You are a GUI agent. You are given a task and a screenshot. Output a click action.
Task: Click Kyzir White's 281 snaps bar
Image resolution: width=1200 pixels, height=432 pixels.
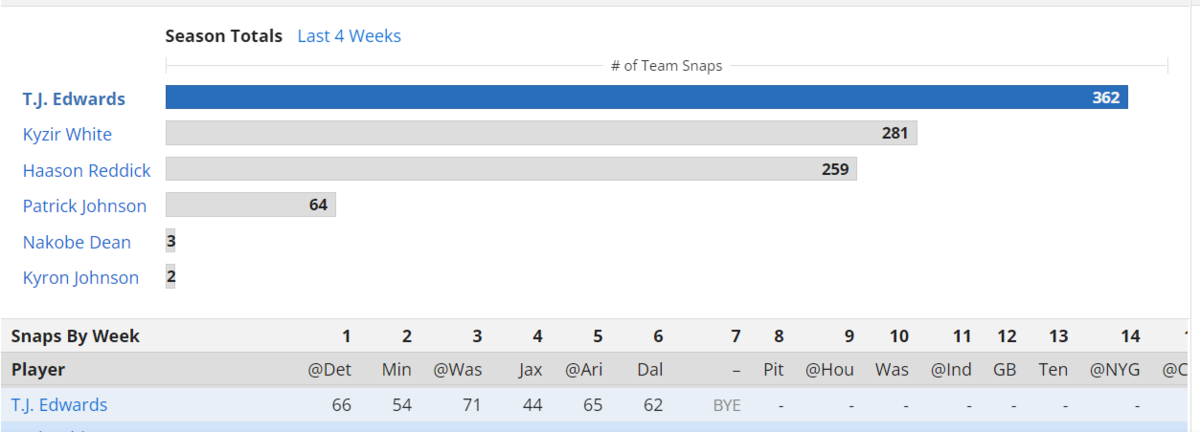[540, 133]
